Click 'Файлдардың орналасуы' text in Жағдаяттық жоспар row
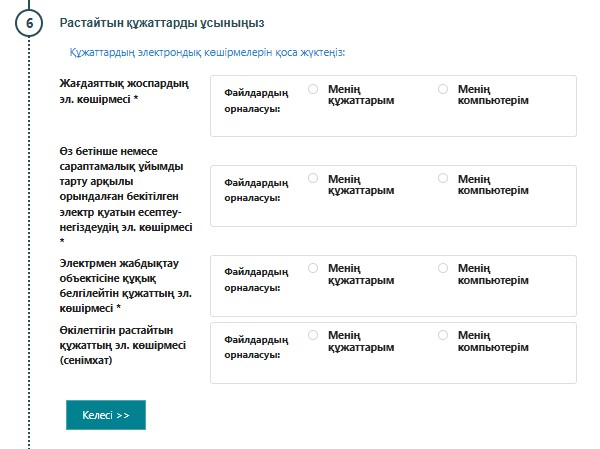Screen dimensions: 600x449 256,99
